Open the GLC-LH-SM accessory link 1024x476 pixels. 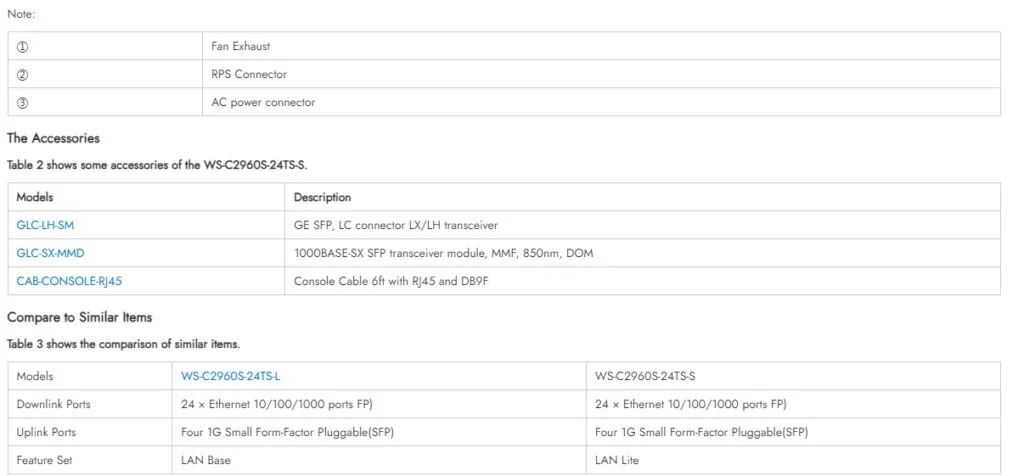coord(45,225)
